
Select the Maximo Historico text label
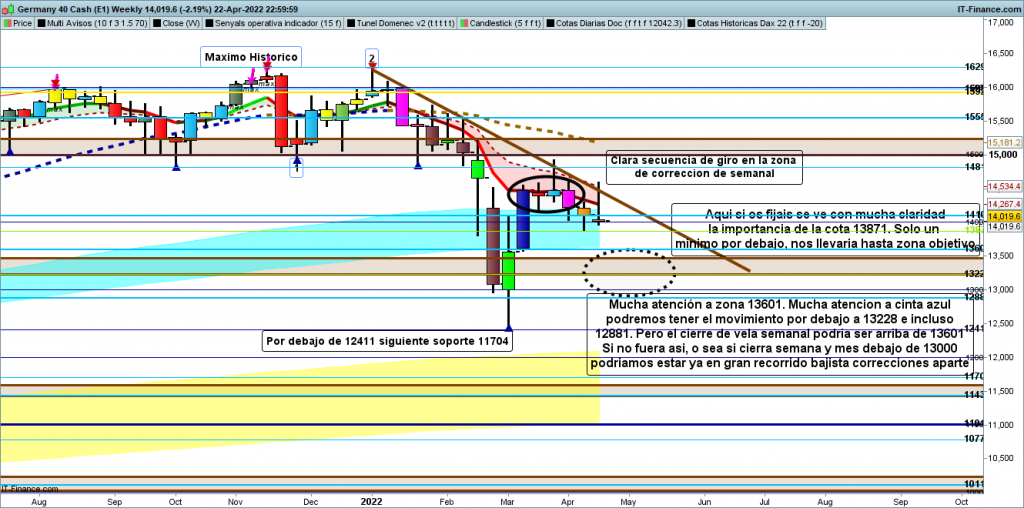[251, 57]
